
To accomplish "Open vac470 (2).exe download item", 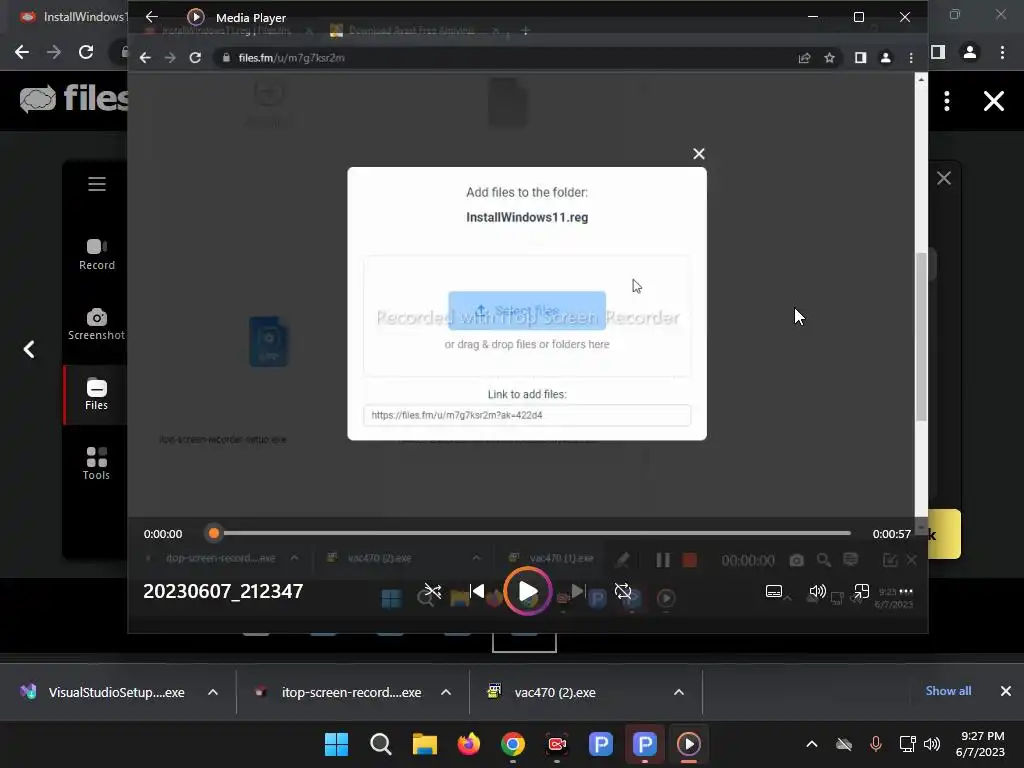I will click(x=542, y=692).
